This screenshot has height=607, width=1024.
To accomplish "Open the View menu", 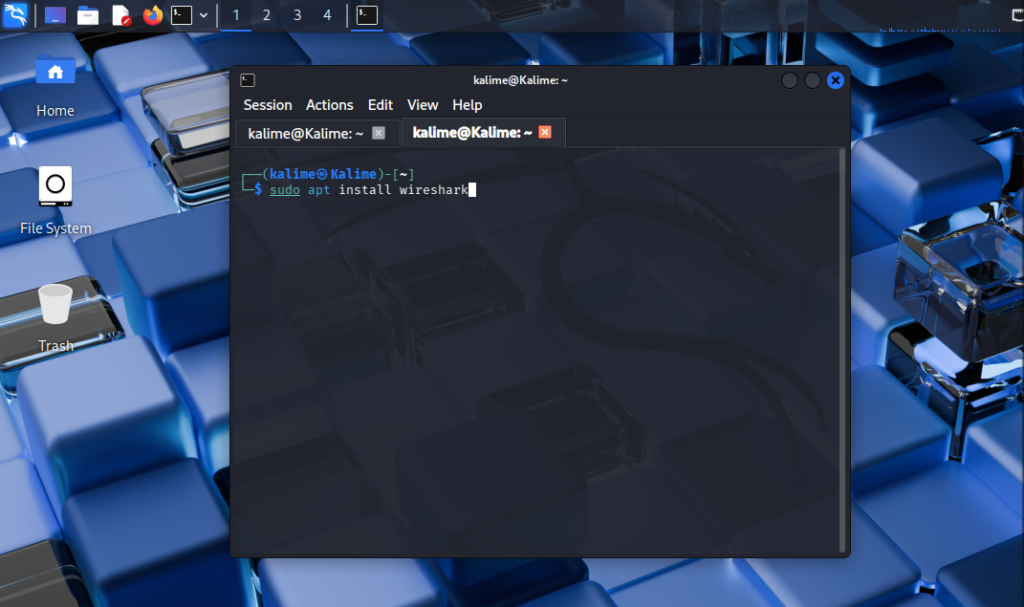I will pos(422,105).
